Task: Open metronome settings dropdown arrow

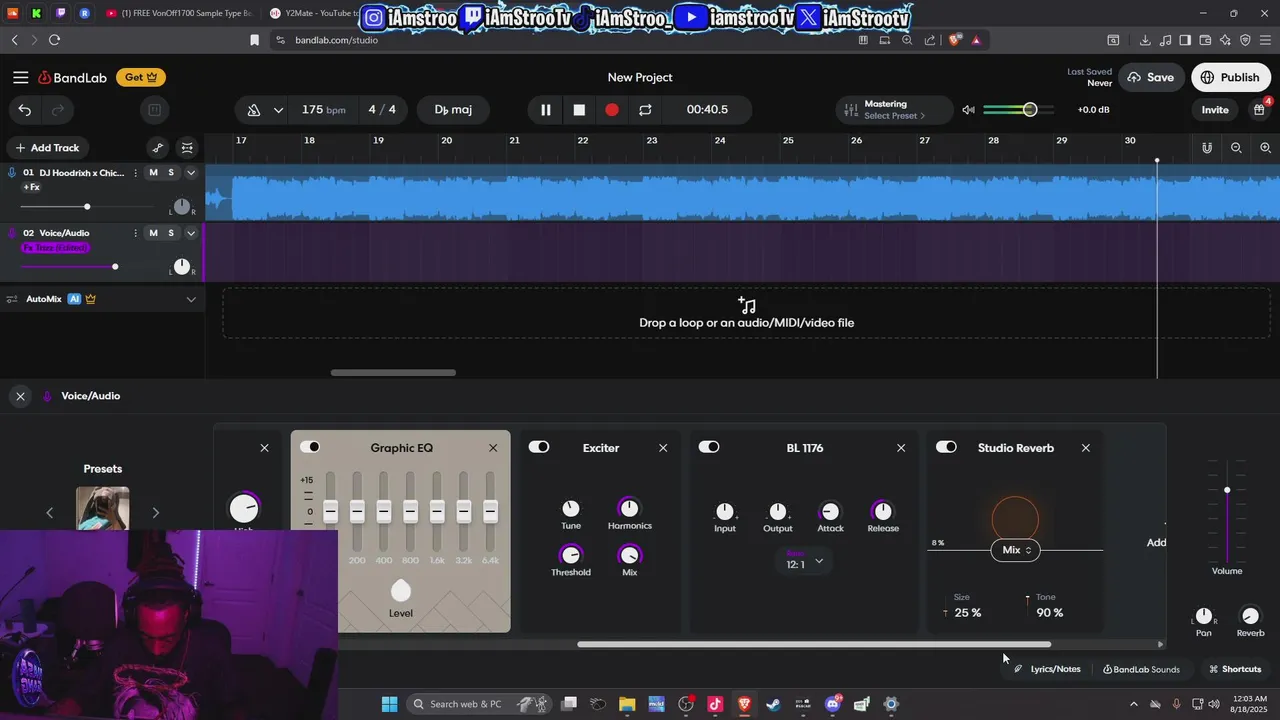Action: click(278, 110)
